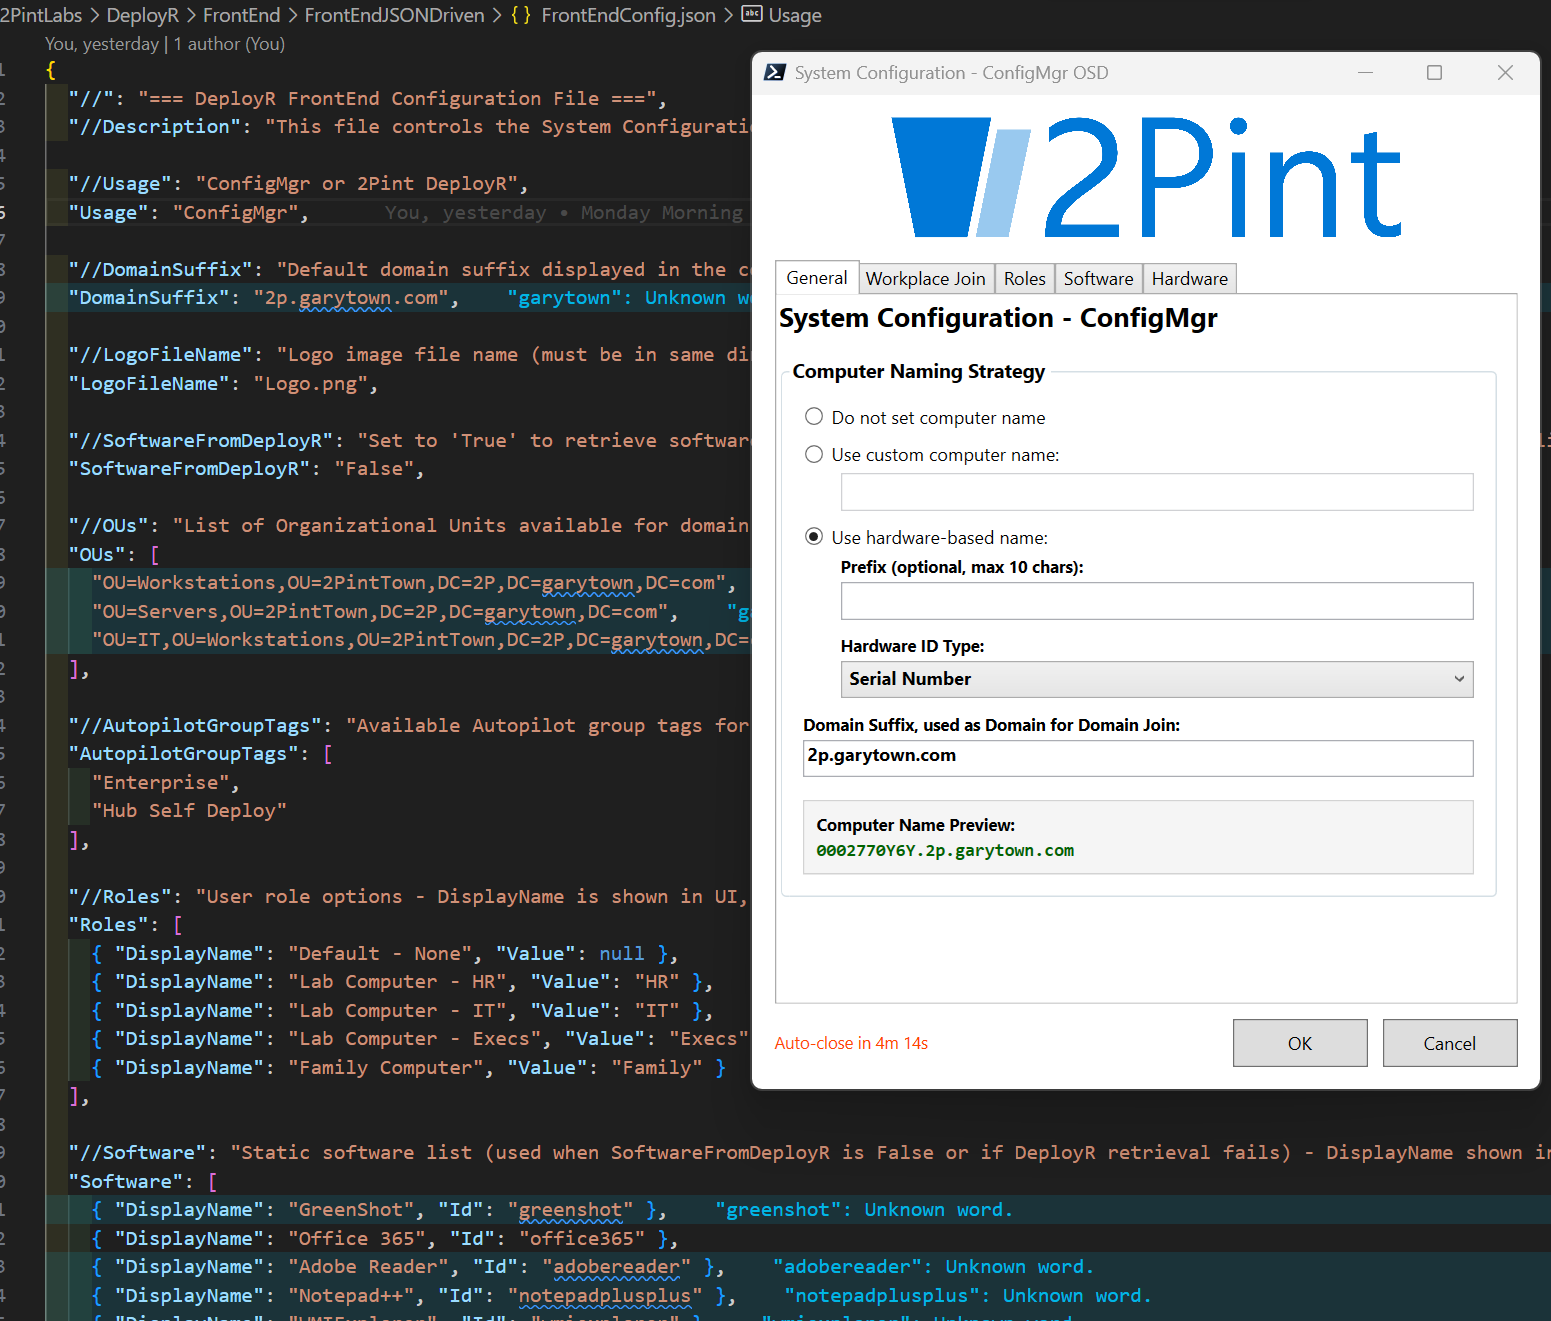Switch to the Workplace Join tab
This screenshot has height=1321, width=1551.
925,279
